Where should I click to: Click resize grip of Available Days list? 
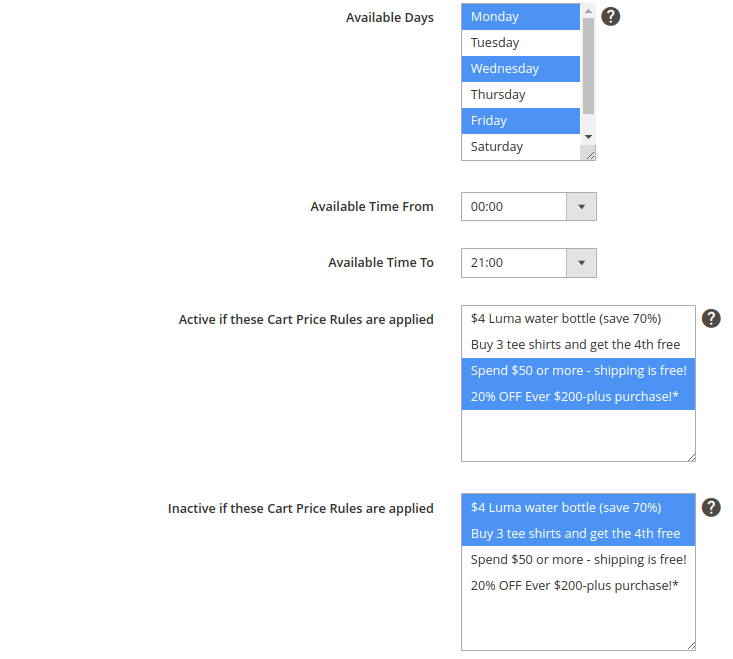click(x=590, y=155)
